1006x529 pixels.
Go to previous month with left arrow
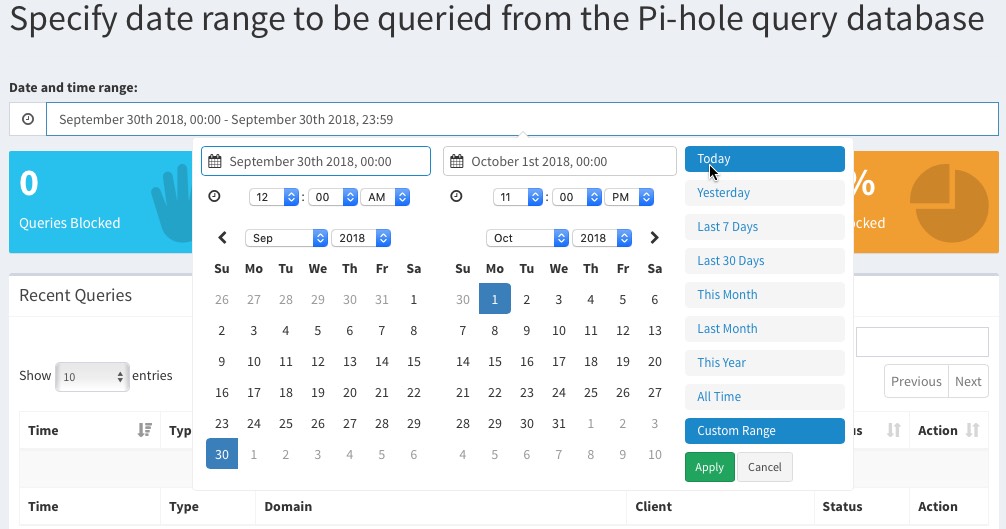coord(223,238)
